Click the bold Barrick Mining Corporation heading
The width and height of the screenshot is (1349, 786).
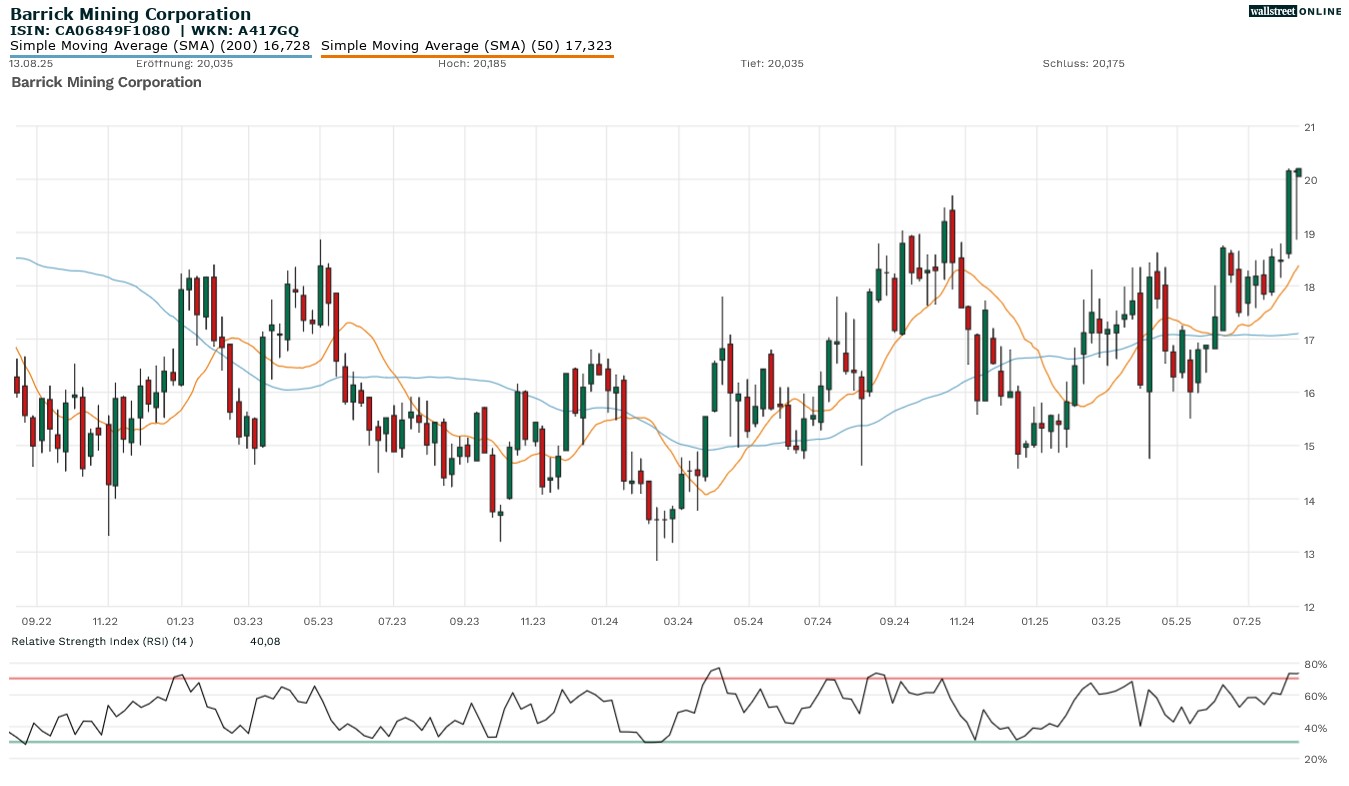click(131, 14)
